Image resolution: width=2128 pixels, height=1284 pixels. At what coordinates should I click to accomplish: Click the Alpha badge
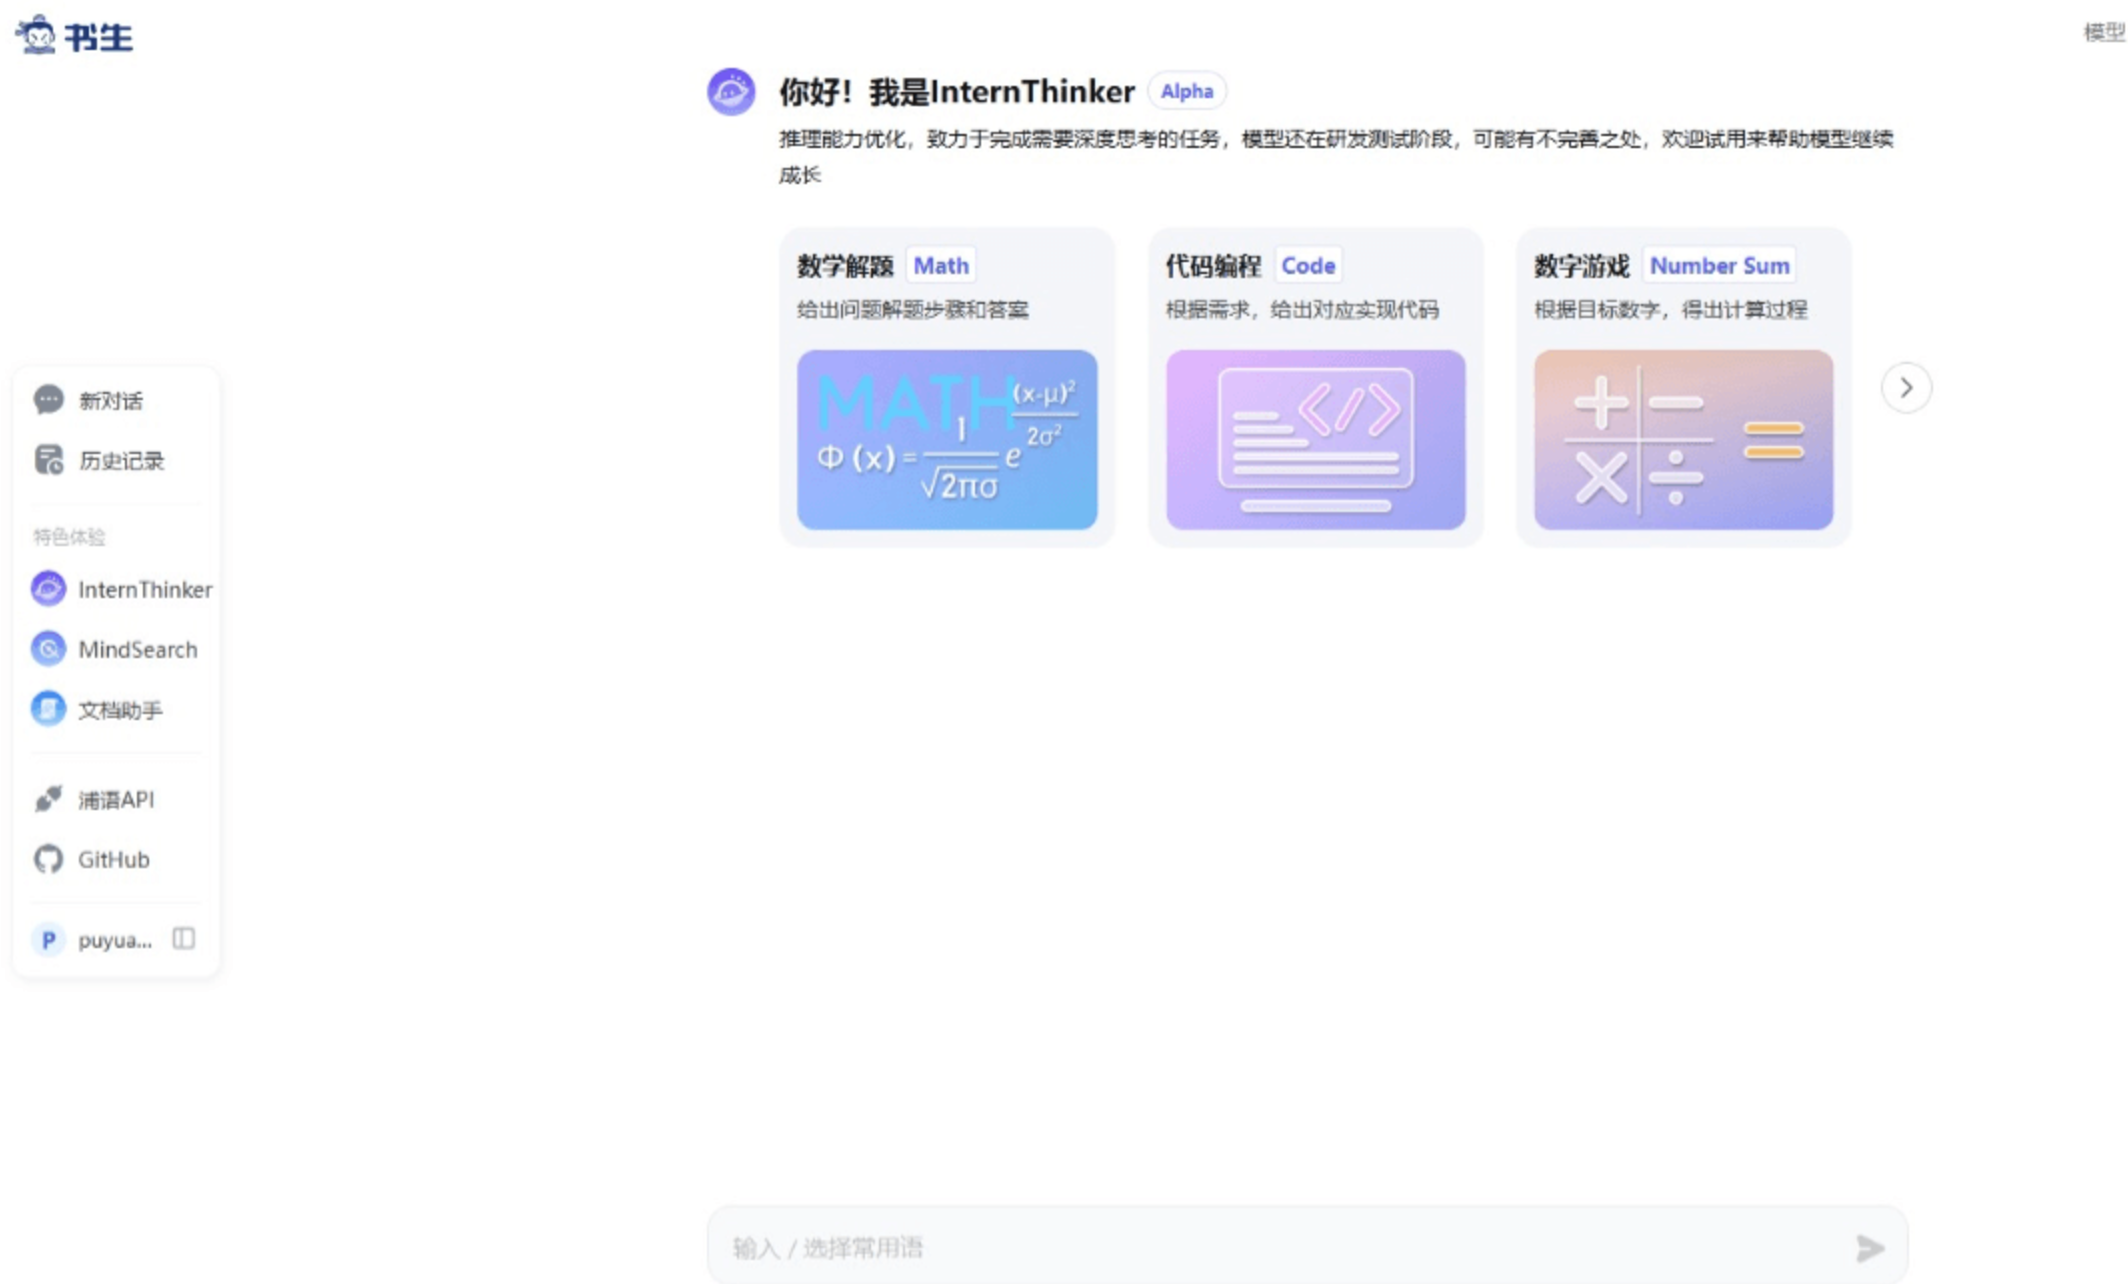(x=1187, y=91)
